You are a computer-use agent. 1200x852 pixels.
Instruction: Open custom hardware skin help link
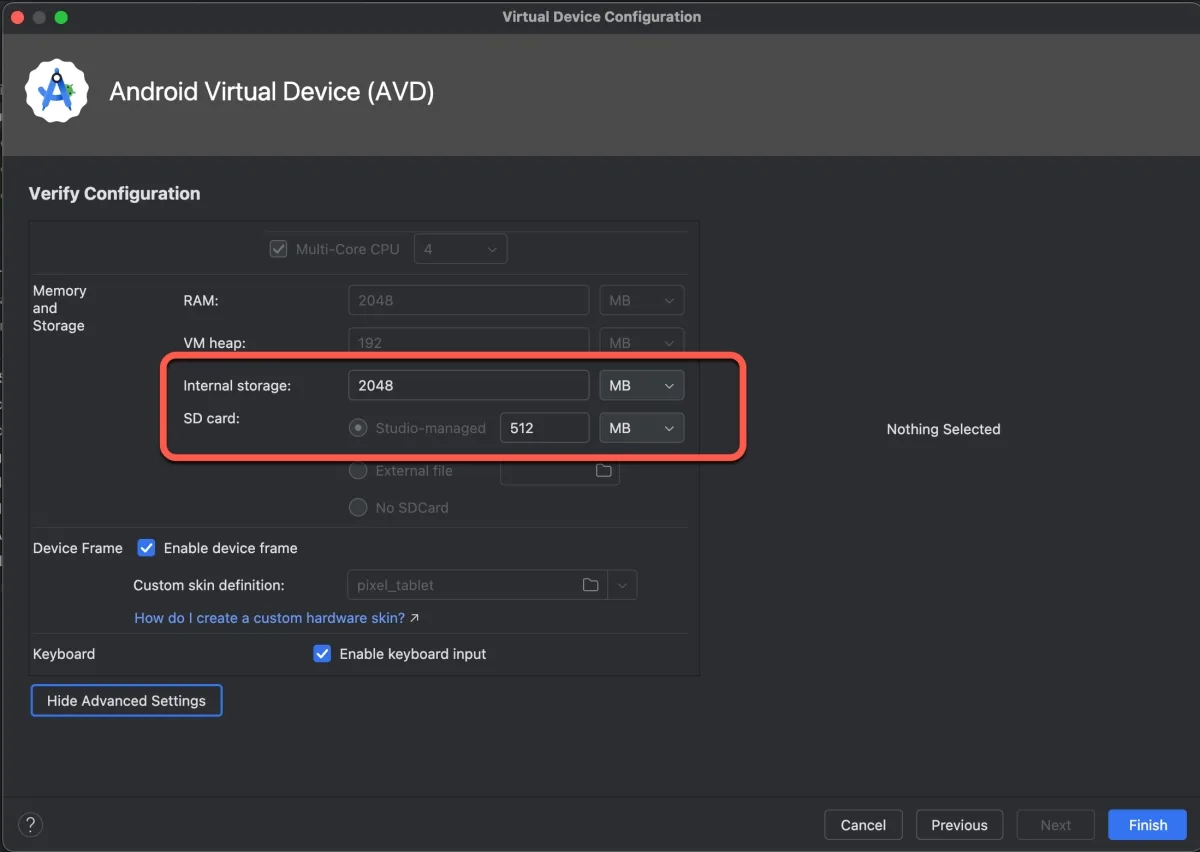(270, 618)
